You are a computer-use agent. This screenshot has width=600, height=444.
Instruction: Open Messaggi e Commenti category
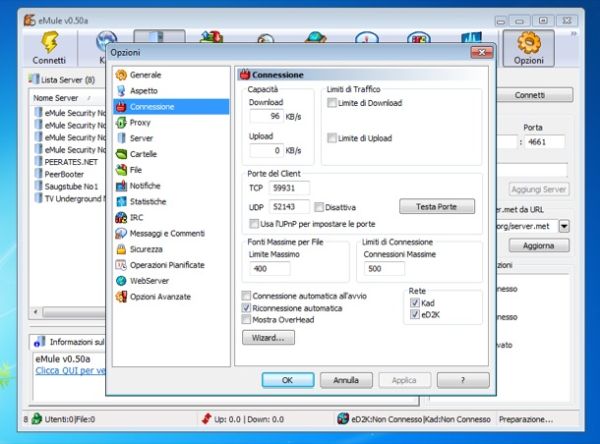click(167, 233)
